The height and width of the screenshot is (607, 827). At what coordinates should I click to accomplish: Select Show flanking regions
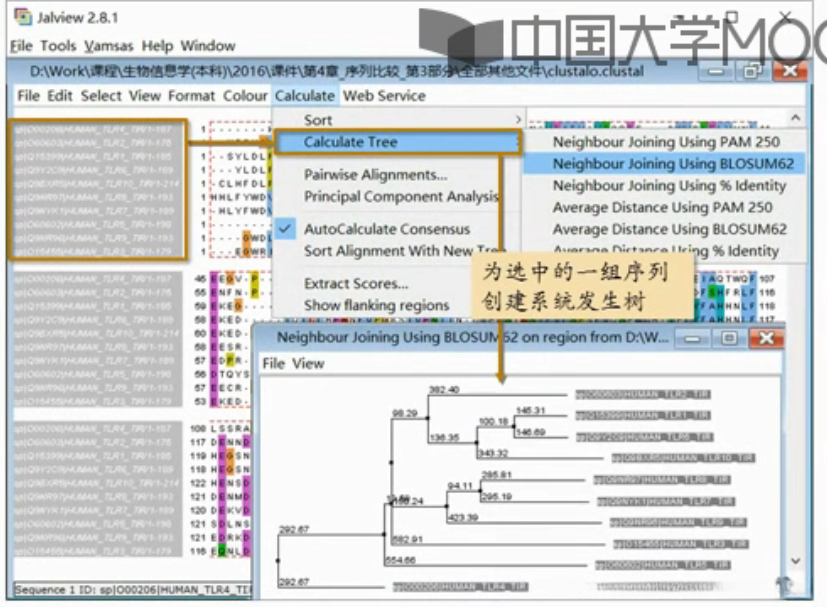pyautogui.click(x=377, y=305)
